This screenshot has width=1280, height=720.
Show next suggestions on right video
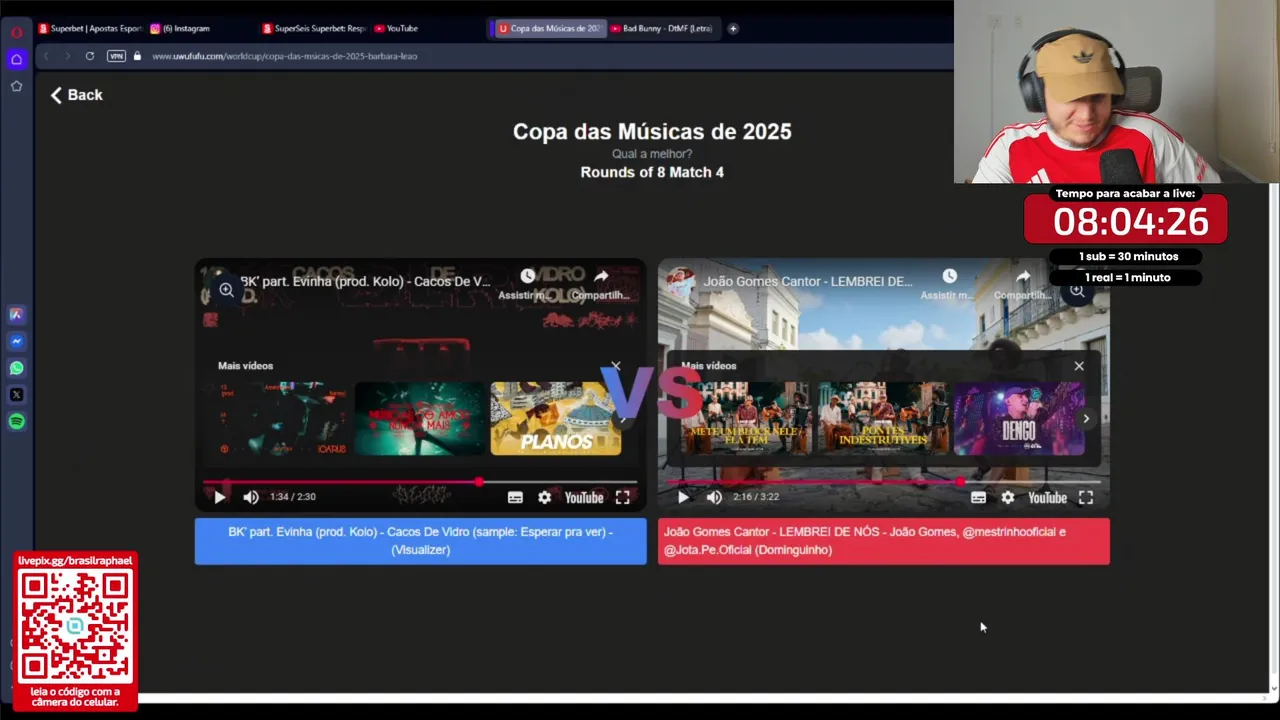pyautogui.click(x=1087, y=418)
